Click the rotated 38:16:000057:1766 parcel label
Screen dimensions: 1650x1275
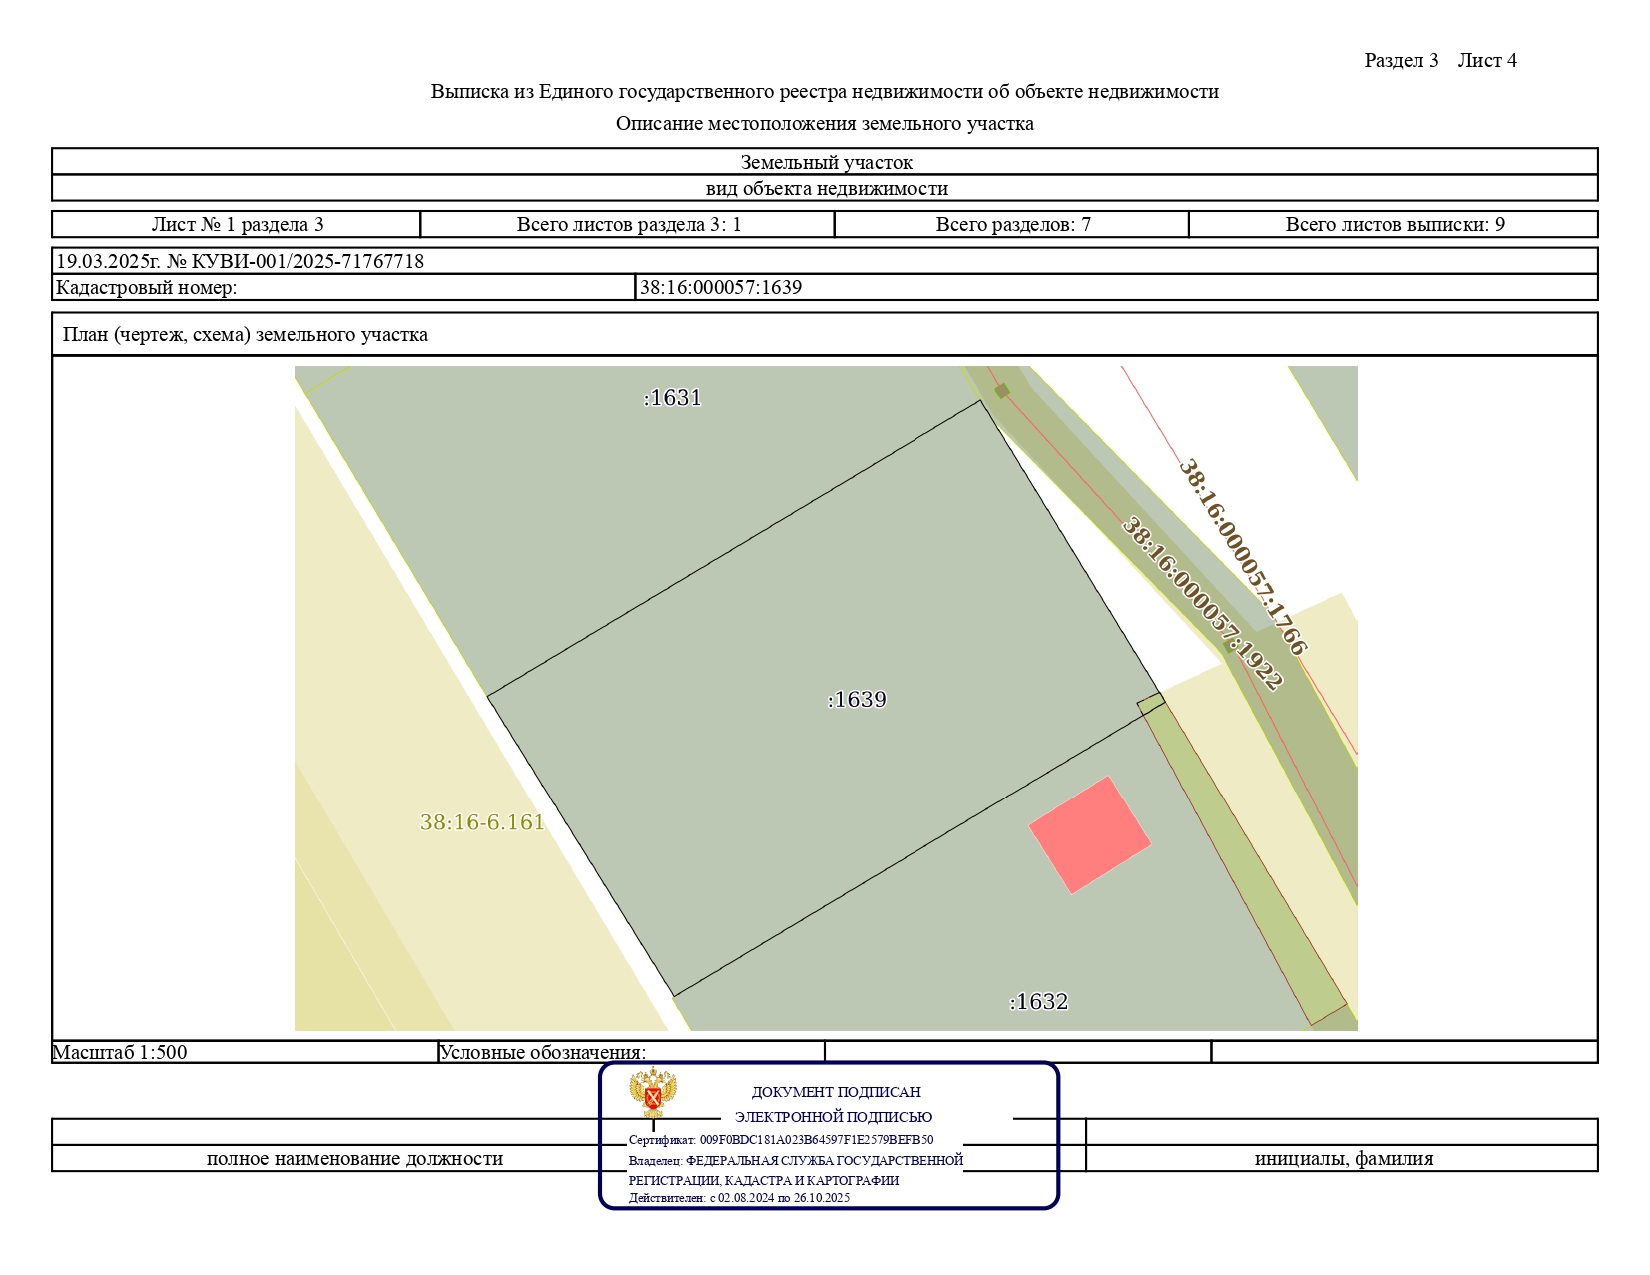(1242, 557)
